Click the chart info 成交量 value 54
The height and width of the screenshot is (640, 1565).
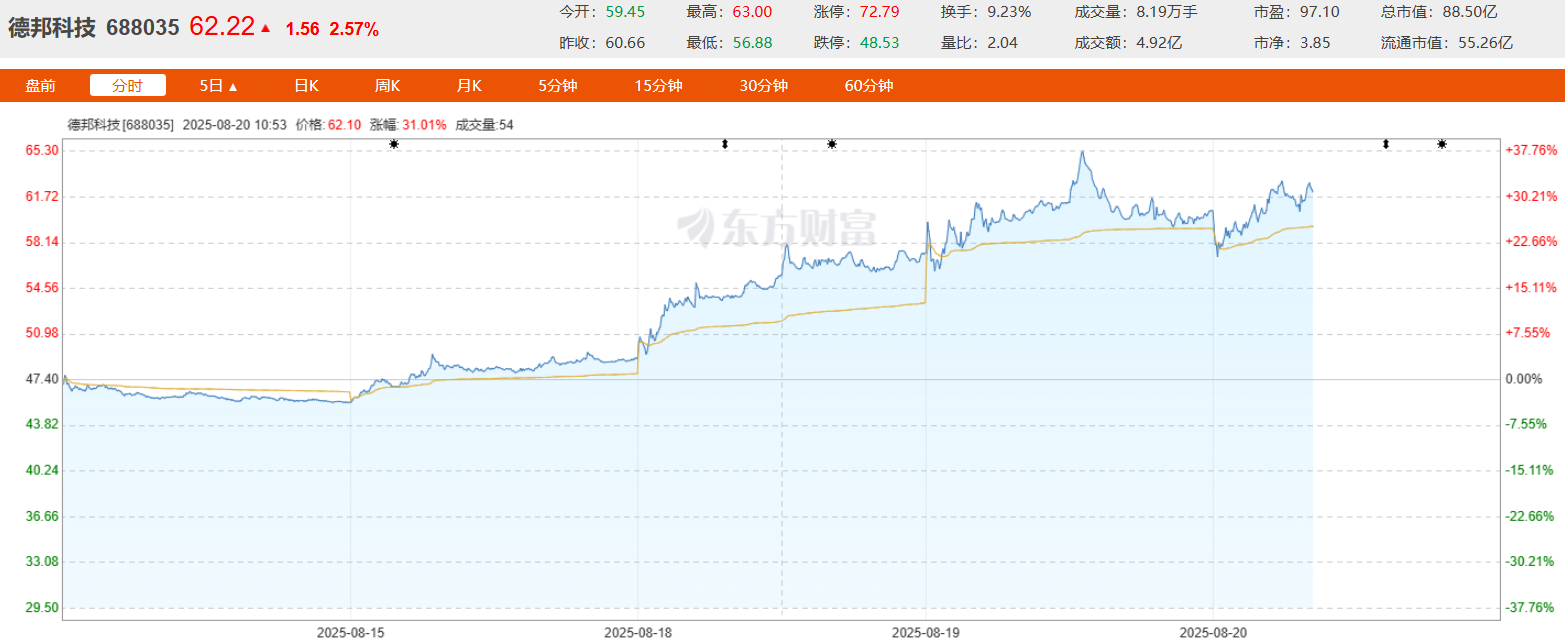pos(506,125)
